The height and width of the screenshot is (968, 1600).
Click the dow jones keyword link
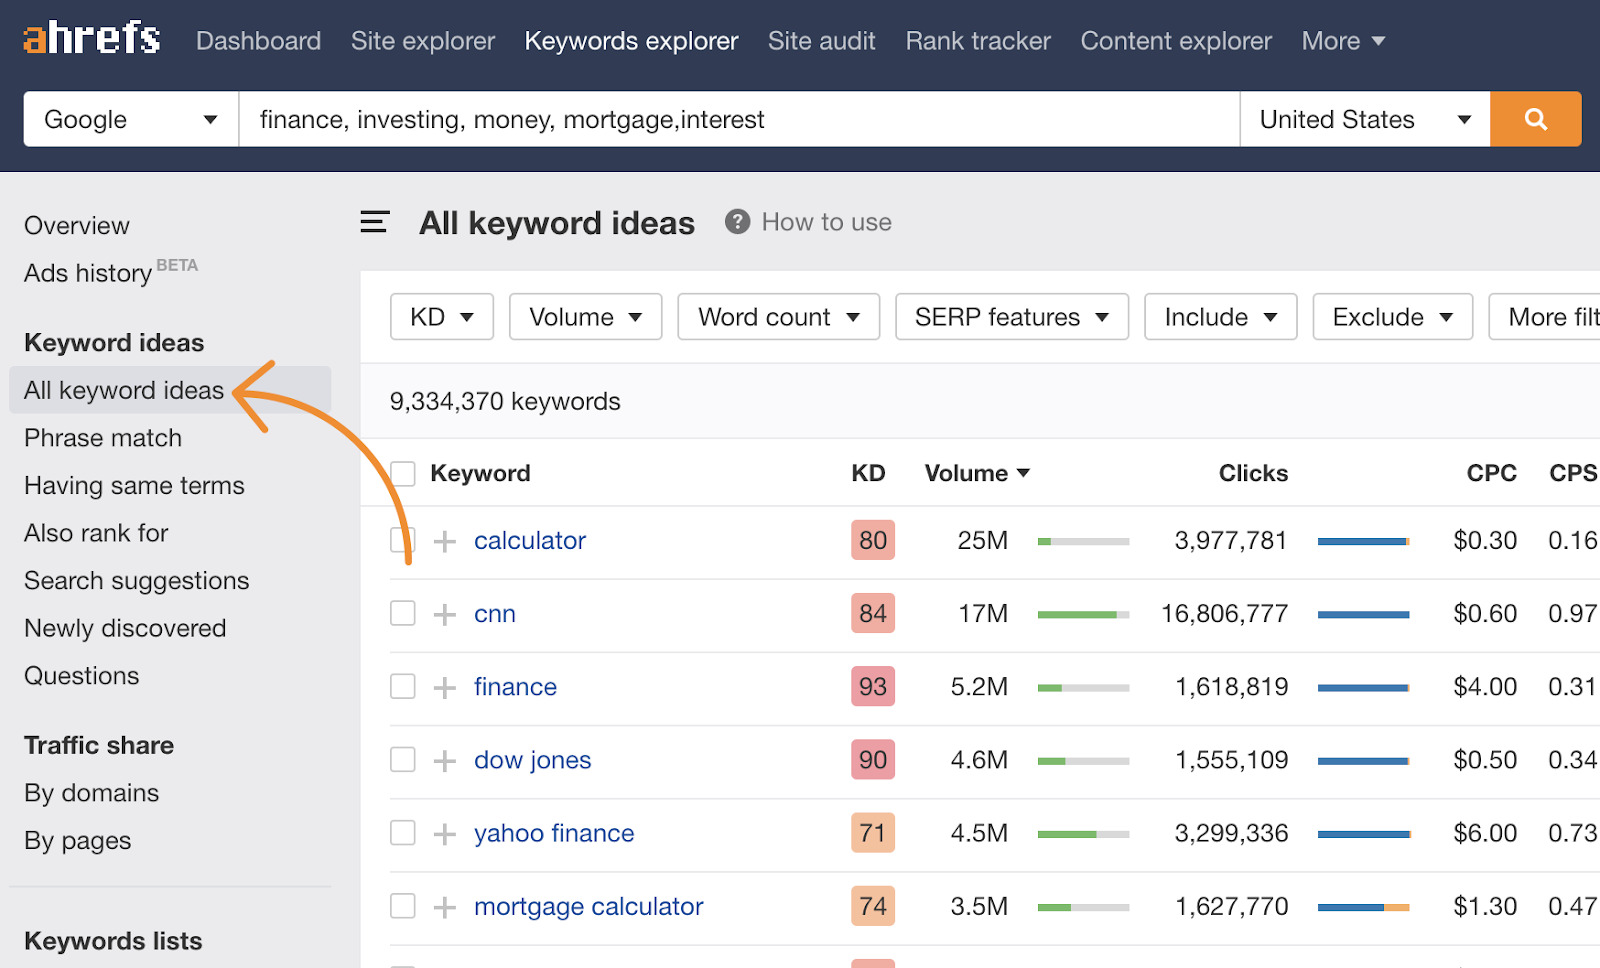[x=532, y=759]
